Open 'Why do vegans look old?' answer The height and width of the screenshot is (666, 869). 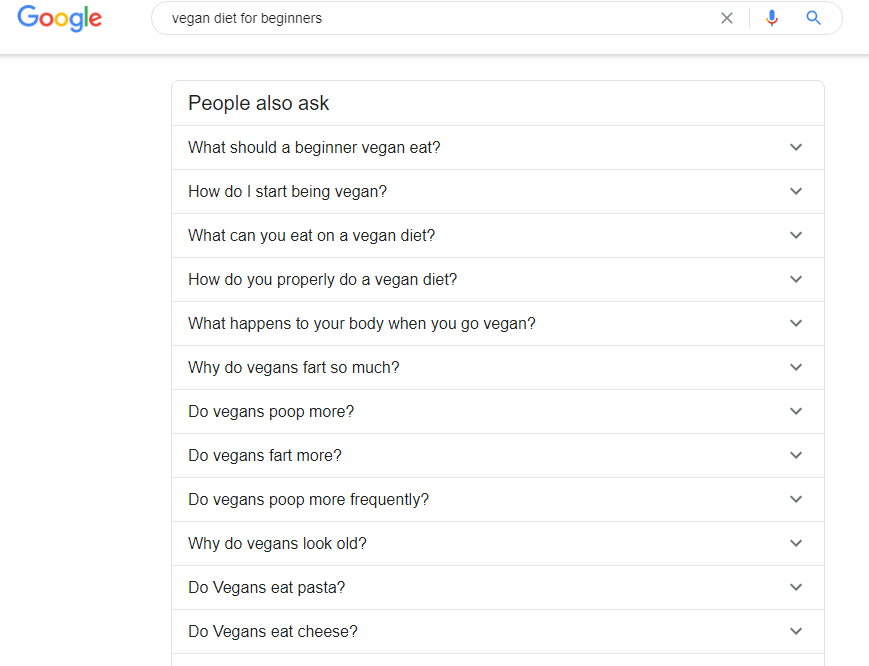[498, 544]
